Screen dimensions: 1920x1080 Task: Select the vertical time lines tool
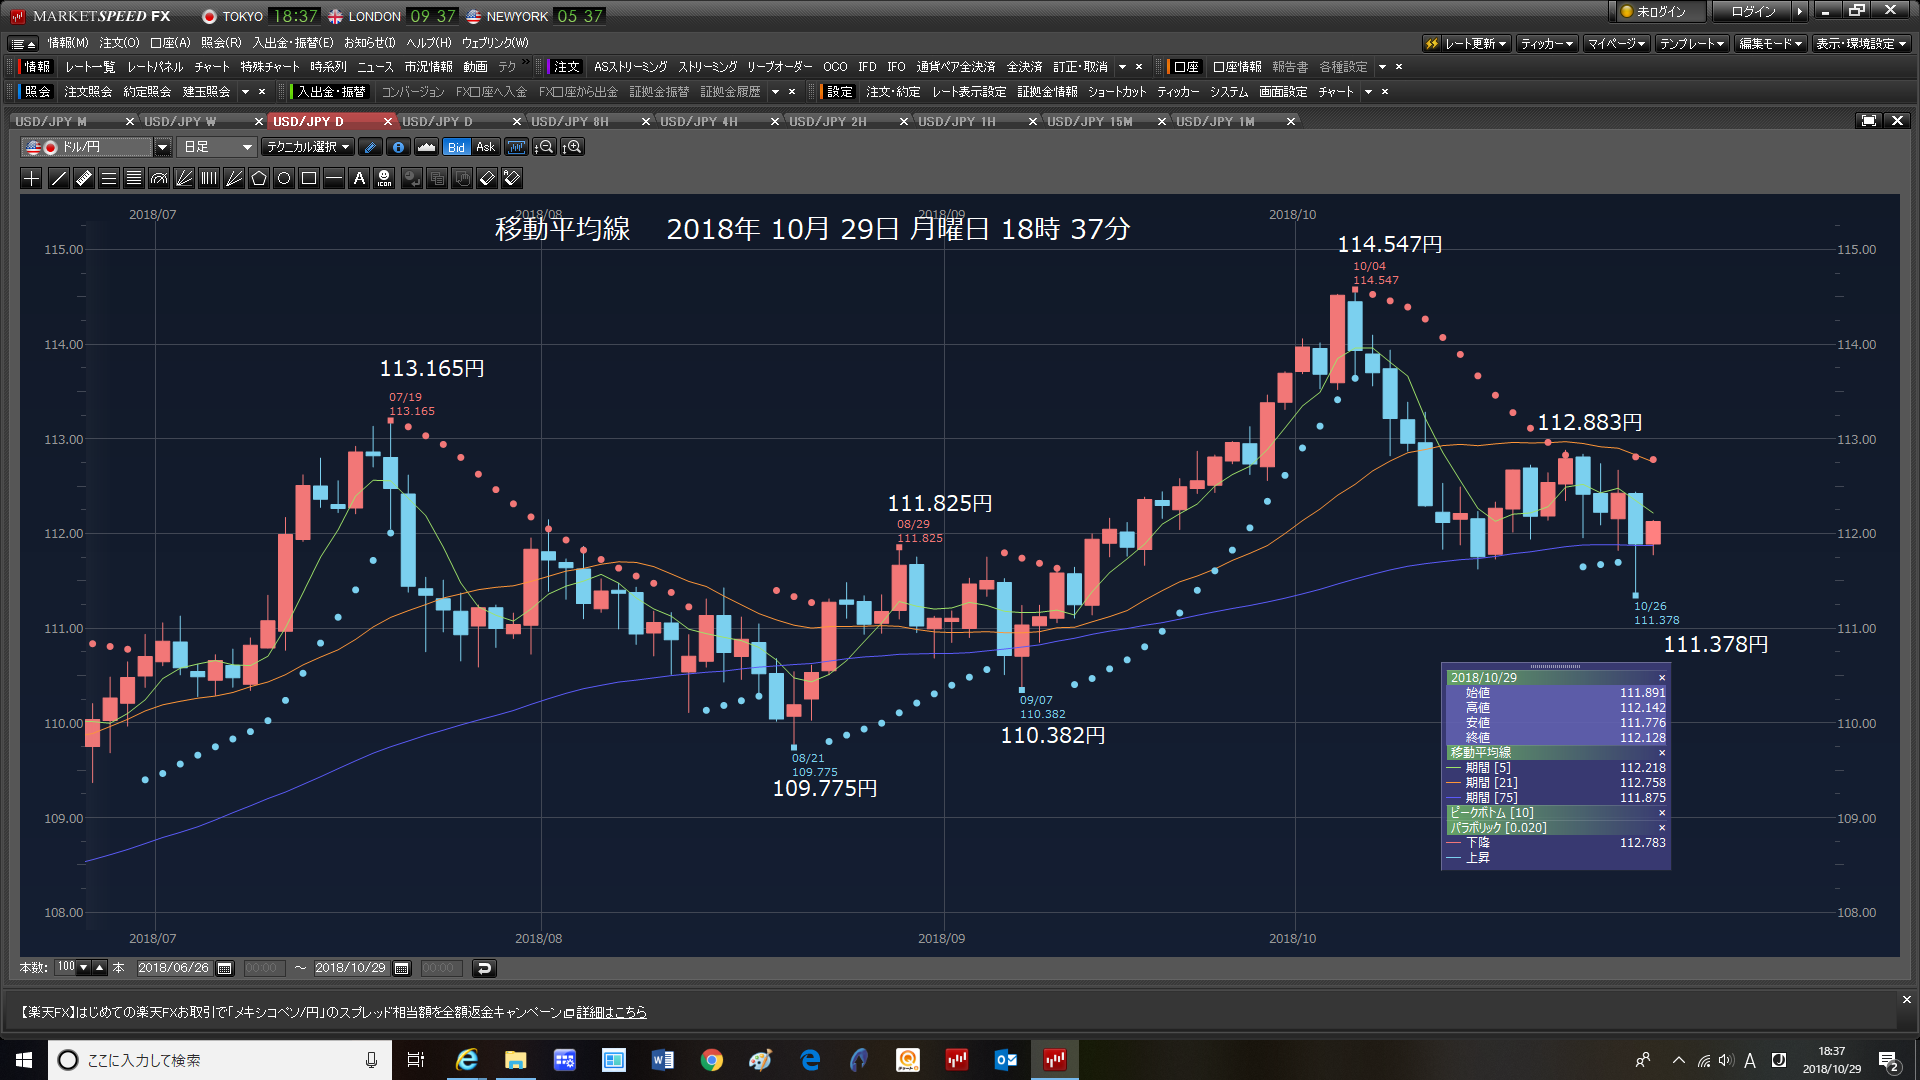tap(209, 179)
